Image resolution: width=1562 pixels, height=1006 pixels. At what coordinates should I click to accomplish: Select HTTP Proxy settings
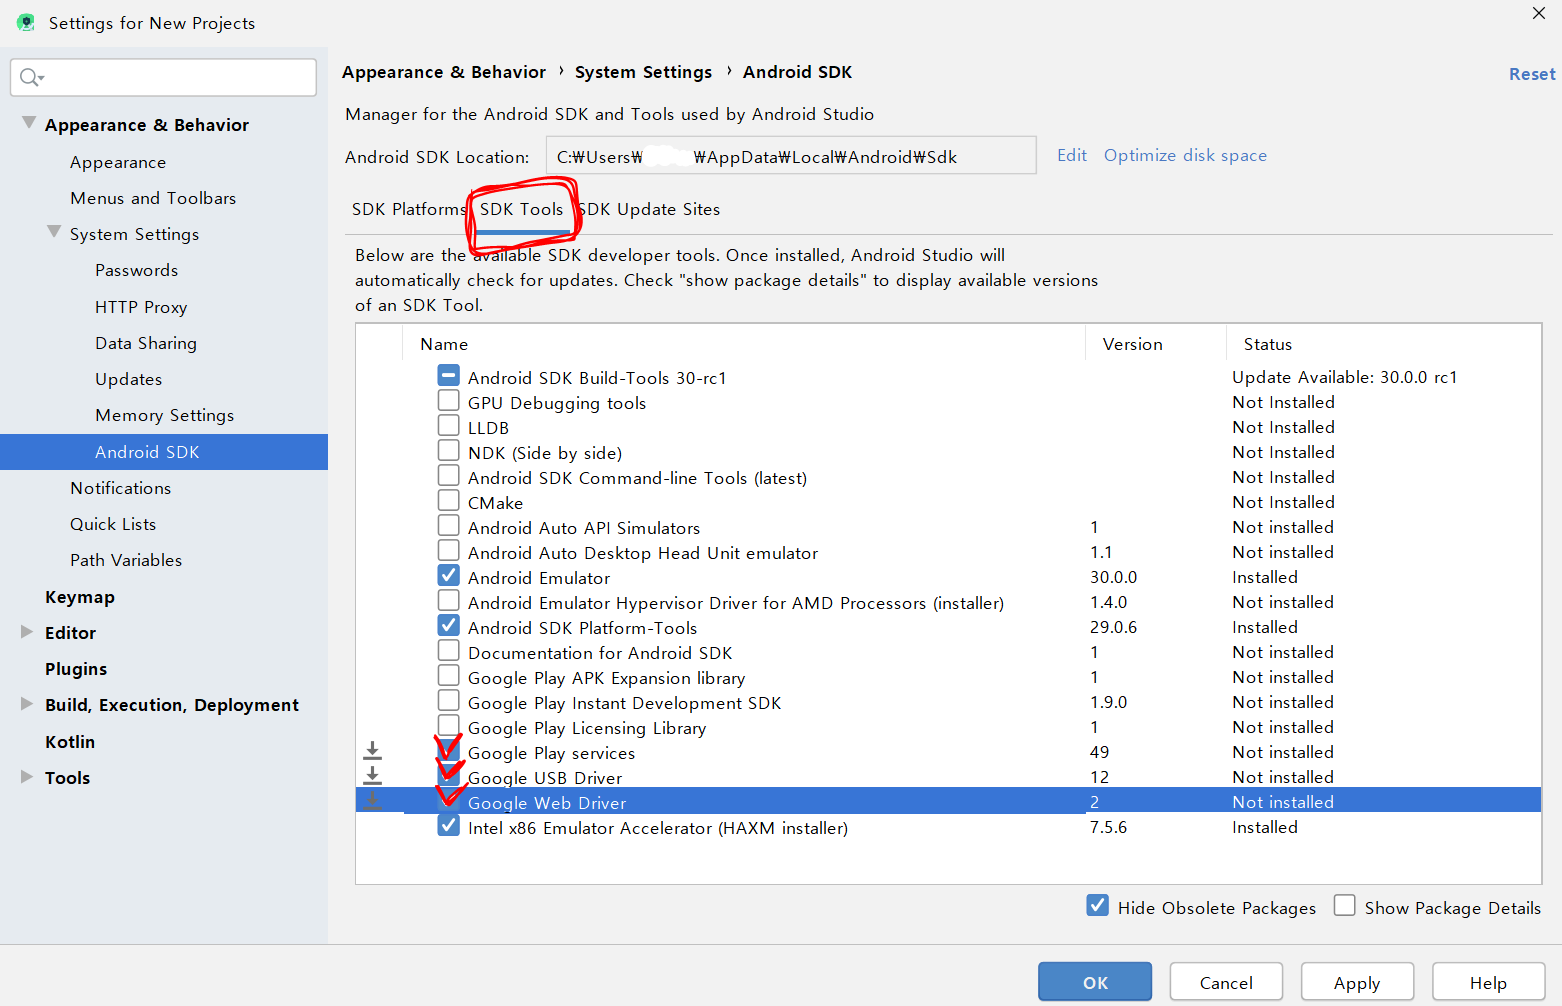pyautogui.click(x=141, y=307)
